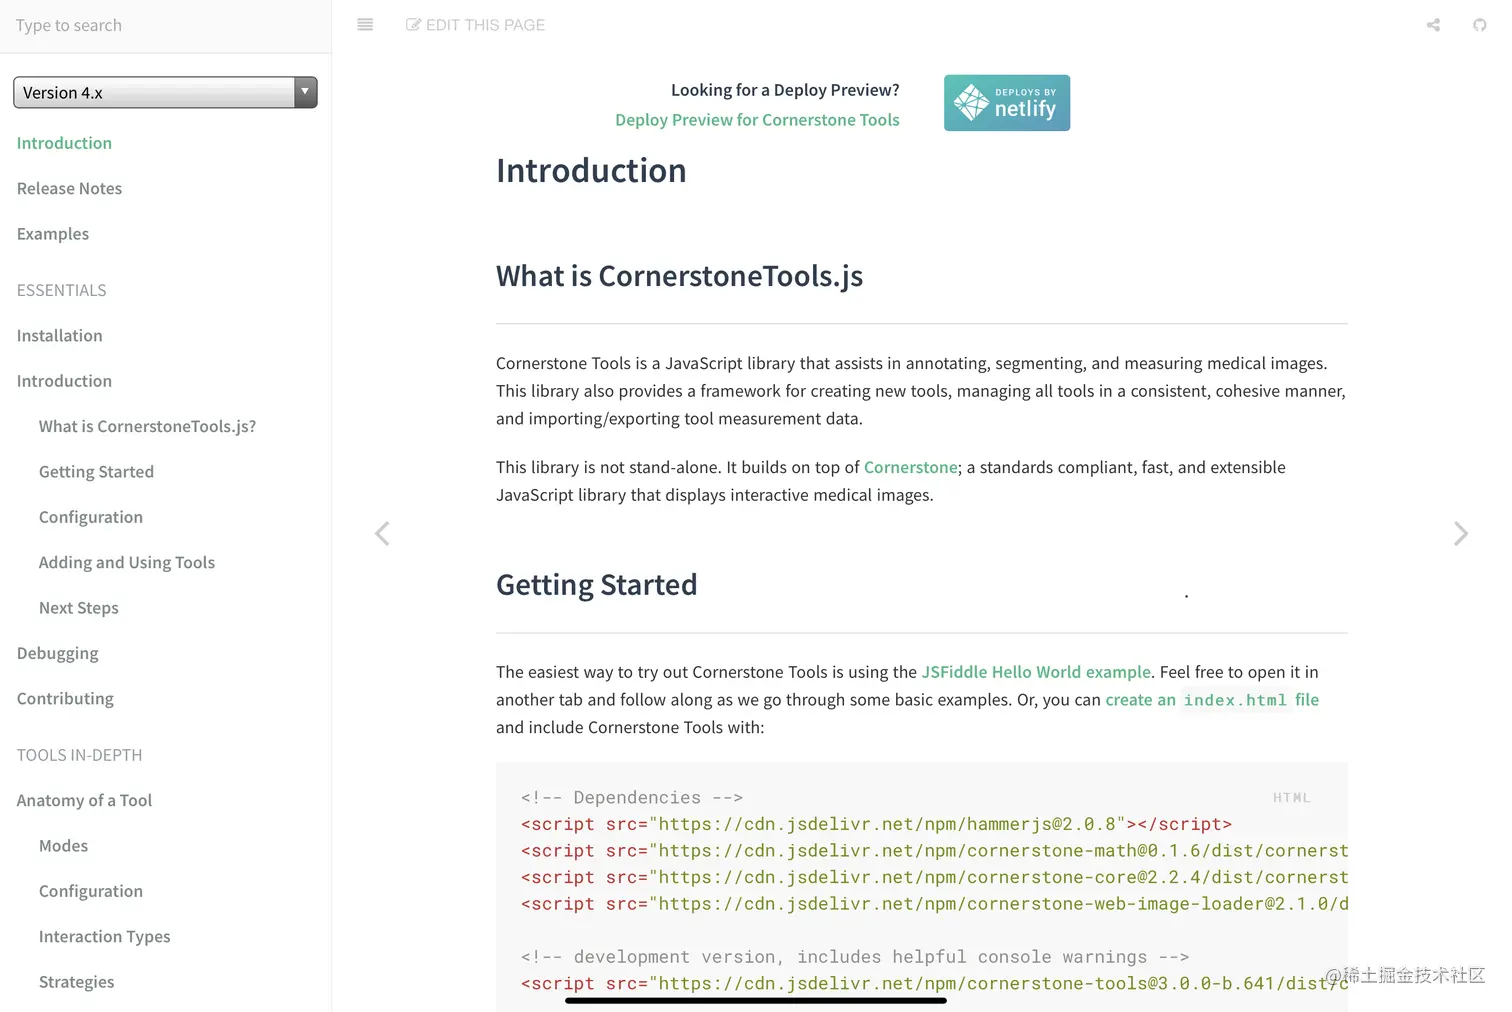
Task: Click the What is CornerstoneTools.js heading
Action: (680, 276)
